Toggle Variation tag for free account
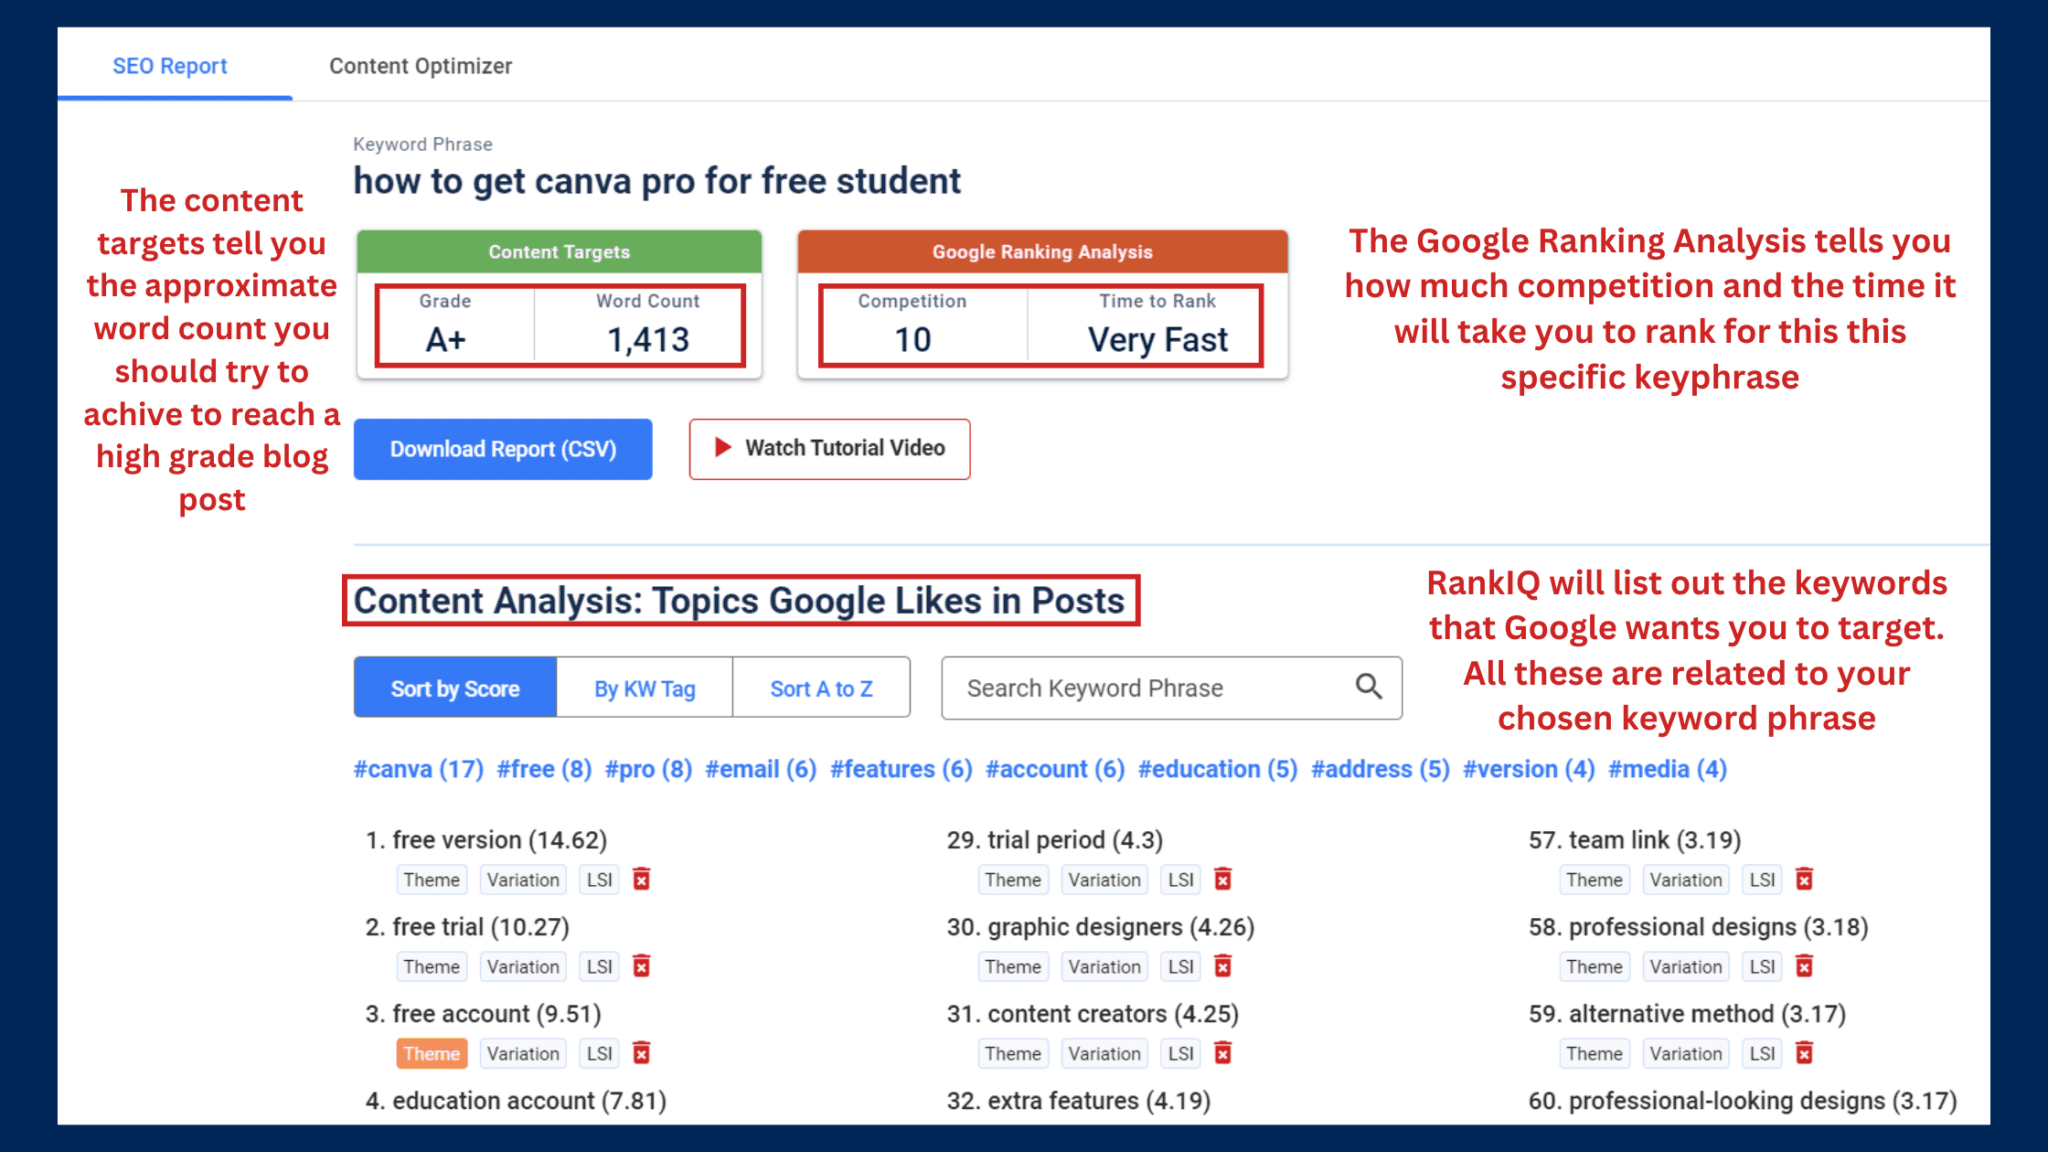 click(523, 1054)
